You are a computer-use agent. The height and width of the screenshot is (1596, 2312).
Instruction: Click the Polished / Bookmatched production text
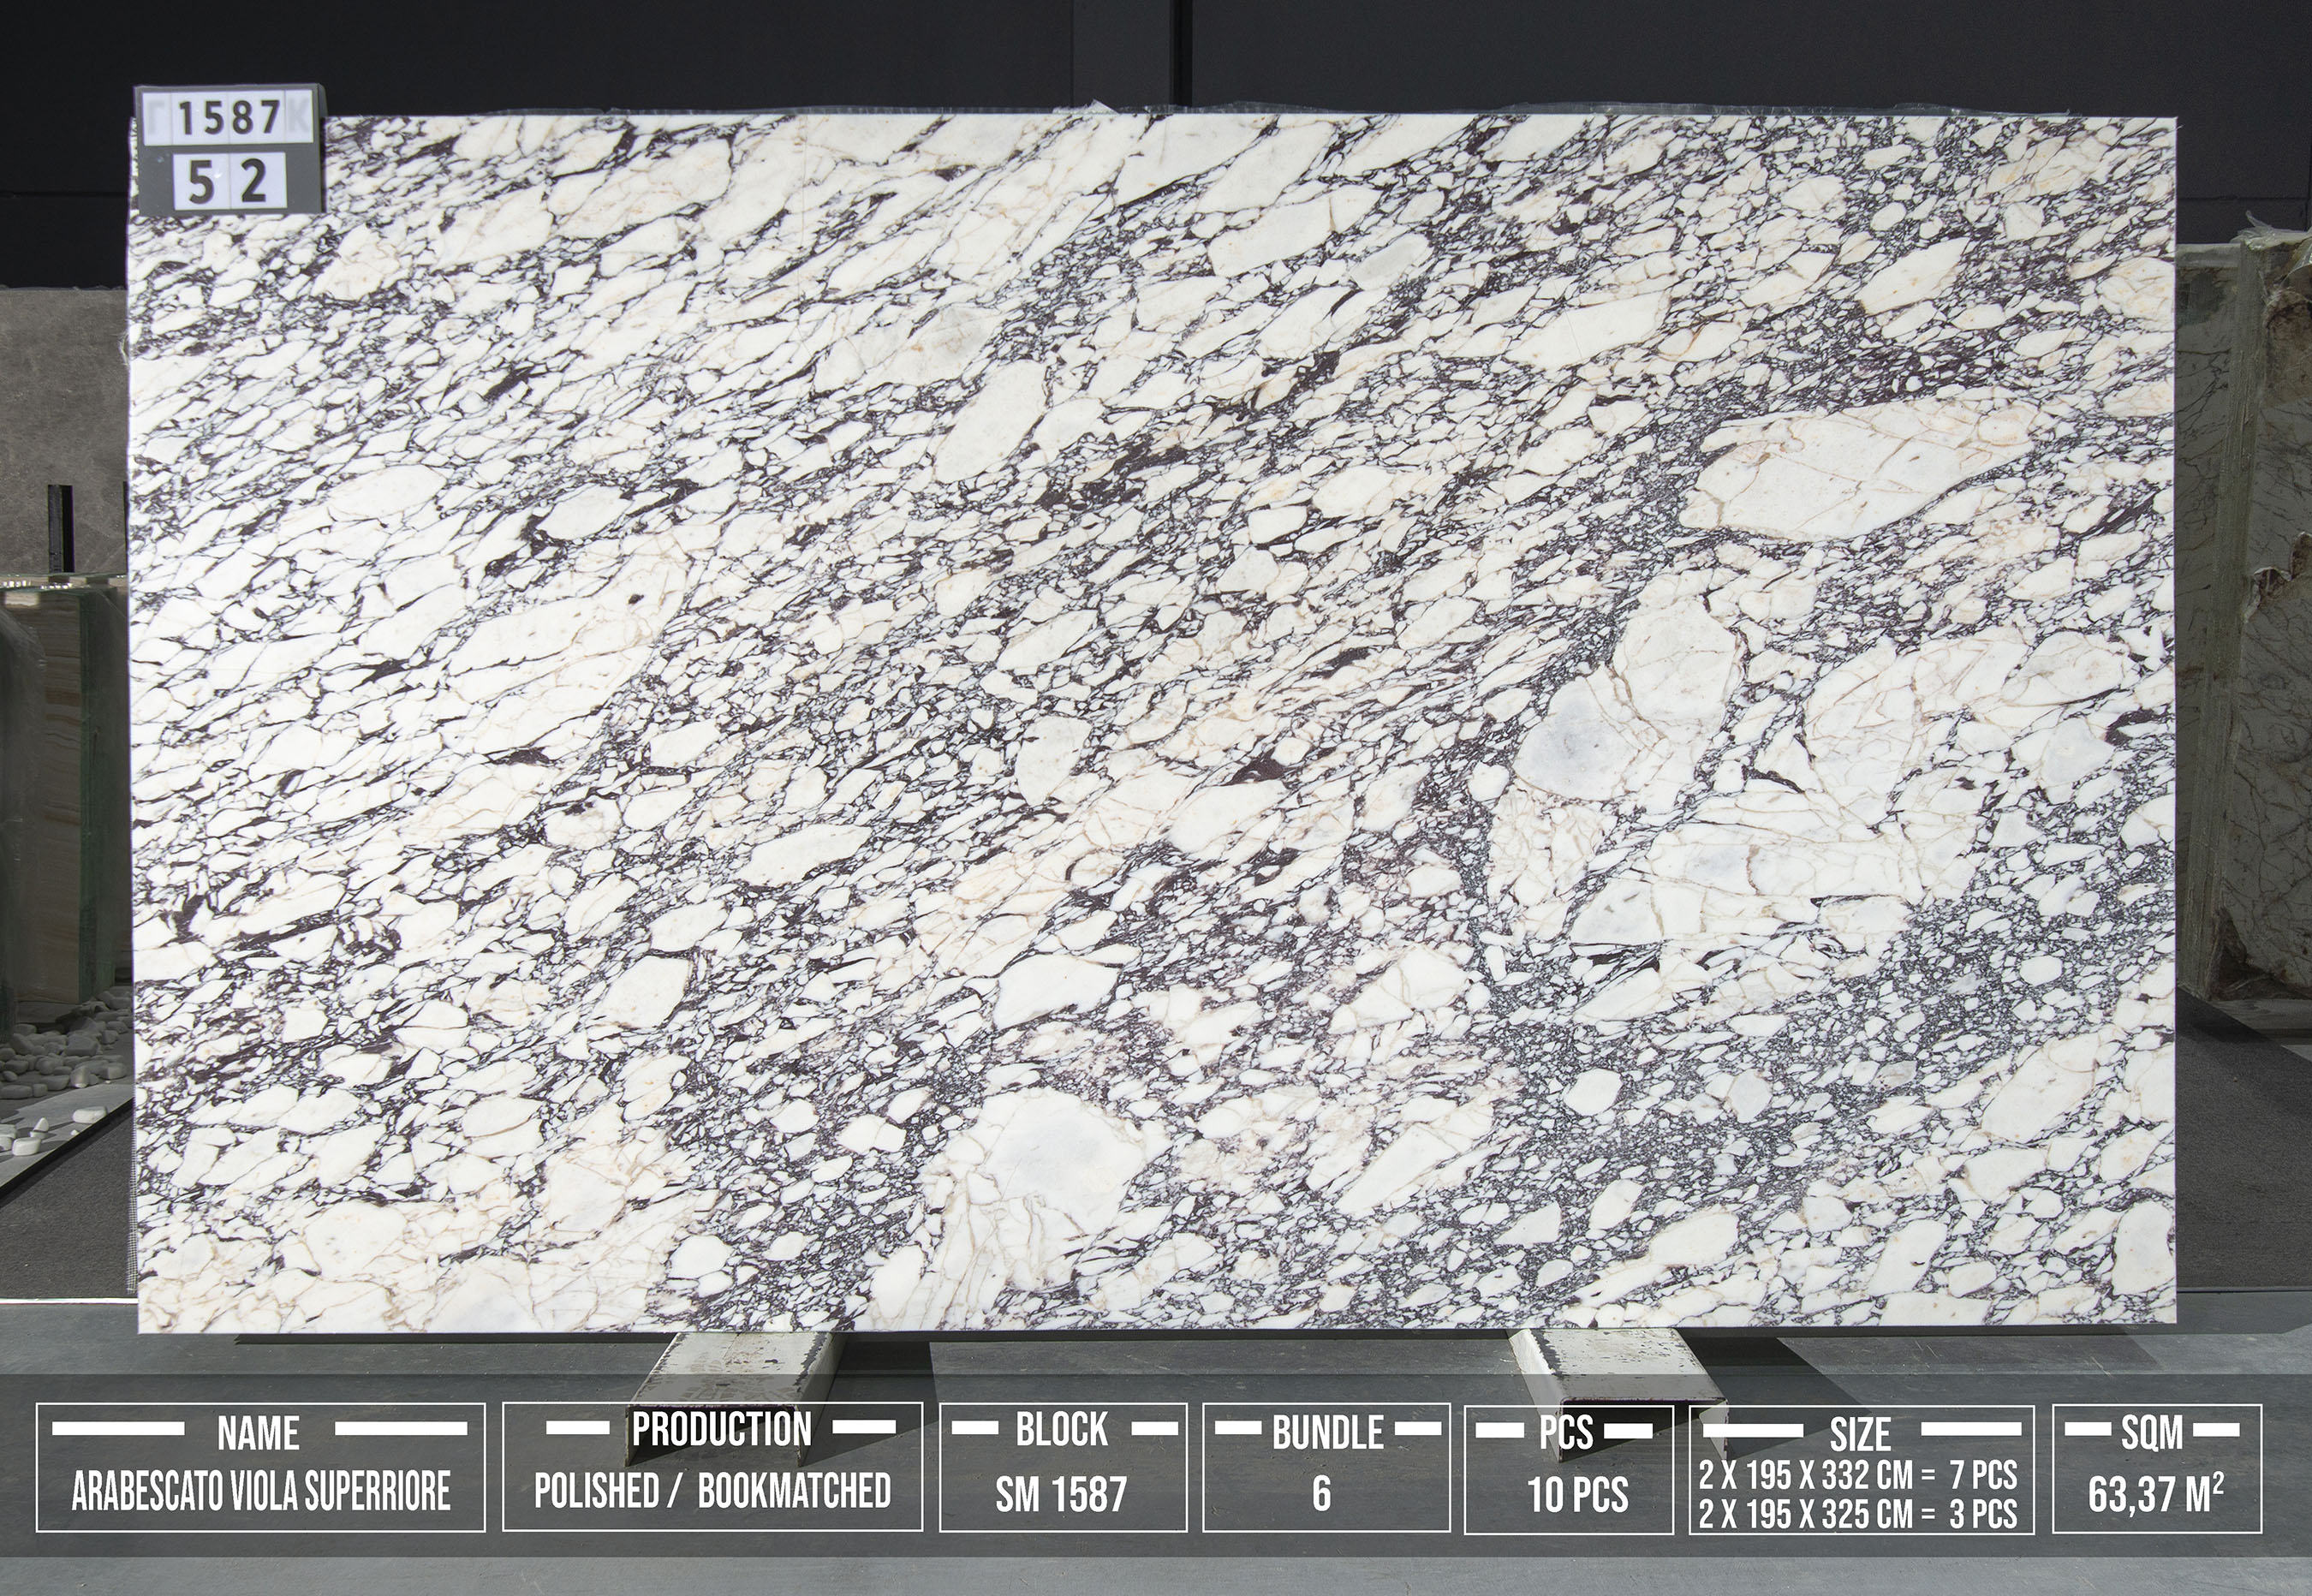pyautogui.click(x=712, y=1491)
